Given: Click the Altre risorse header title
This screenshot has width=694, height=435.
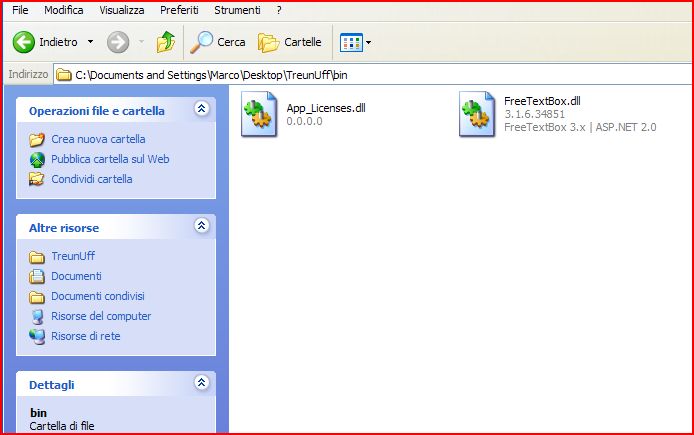Looking at the screenshot, I should (64, 228).
